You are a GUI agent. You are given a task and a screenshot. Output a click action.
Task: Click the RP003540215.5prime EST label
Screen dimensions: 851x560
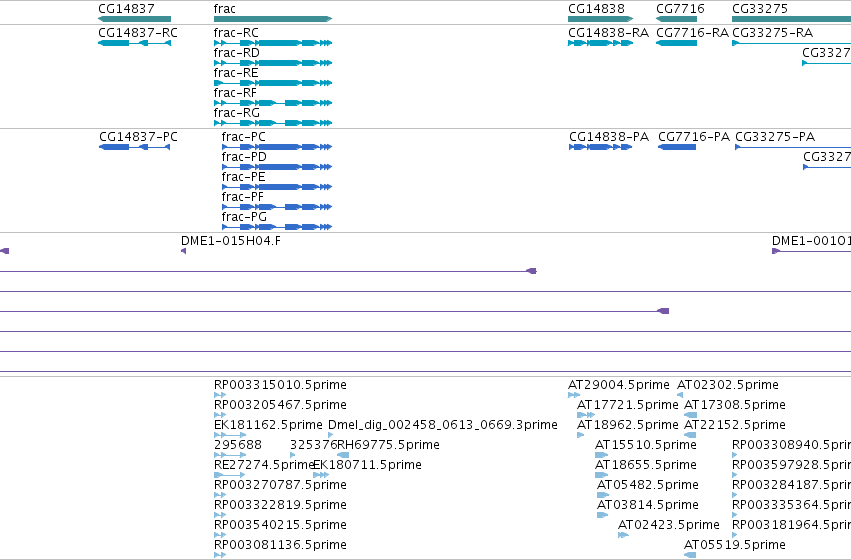(280, 525)
